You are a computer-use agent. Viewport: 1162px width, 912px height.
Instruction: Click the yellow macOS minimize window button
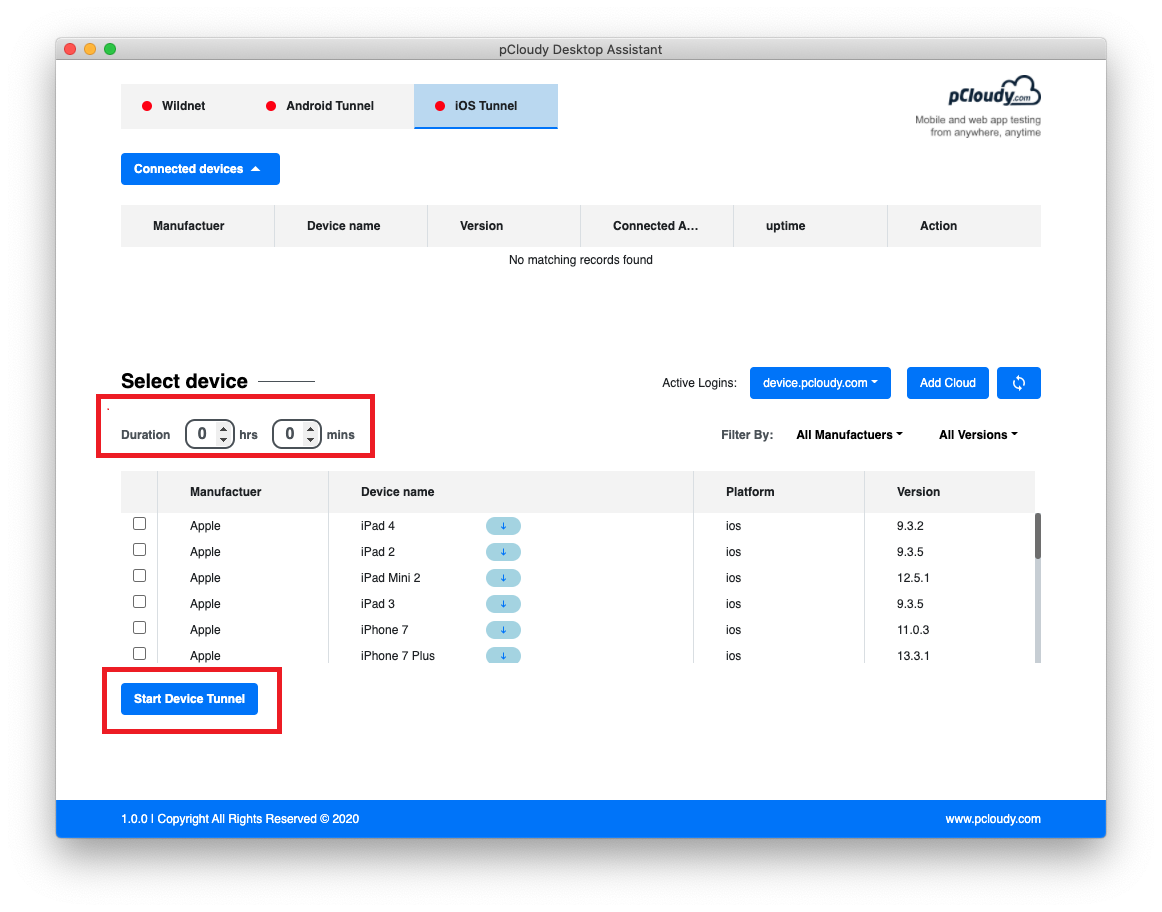[90, 49]
